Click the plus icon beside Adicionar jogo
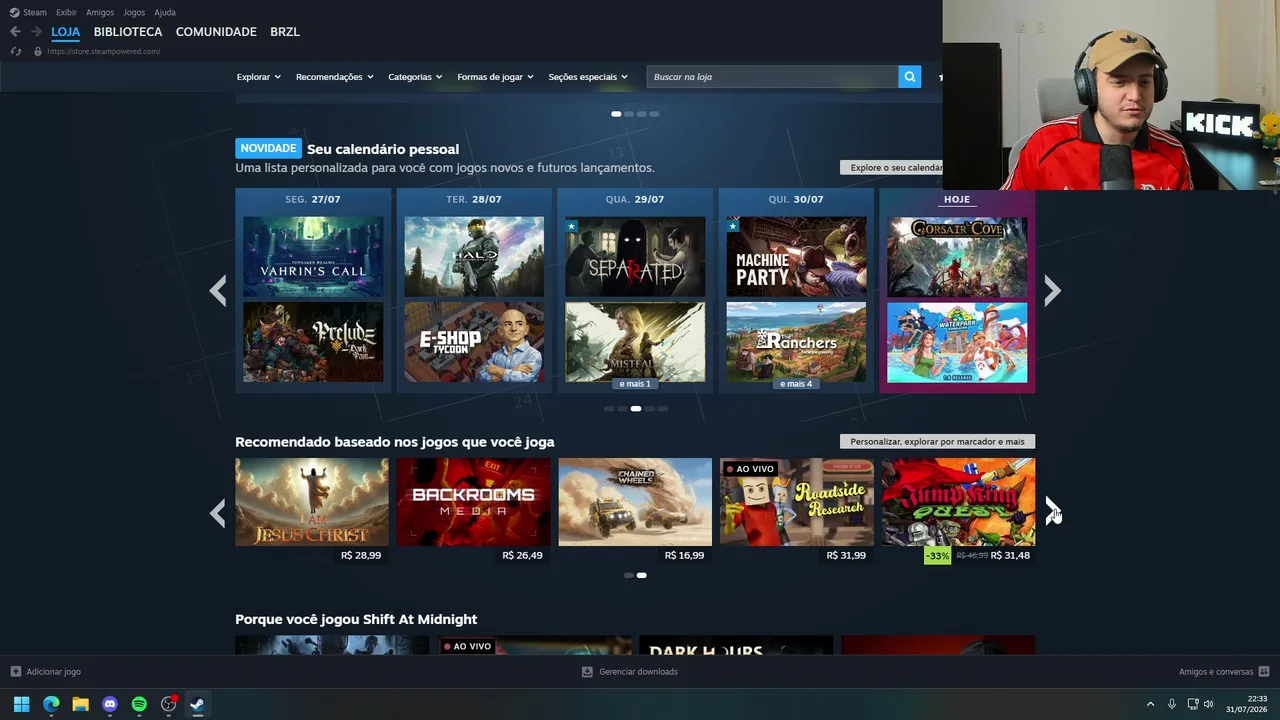This screenshot has height=720, width=1280. (15, 672)
